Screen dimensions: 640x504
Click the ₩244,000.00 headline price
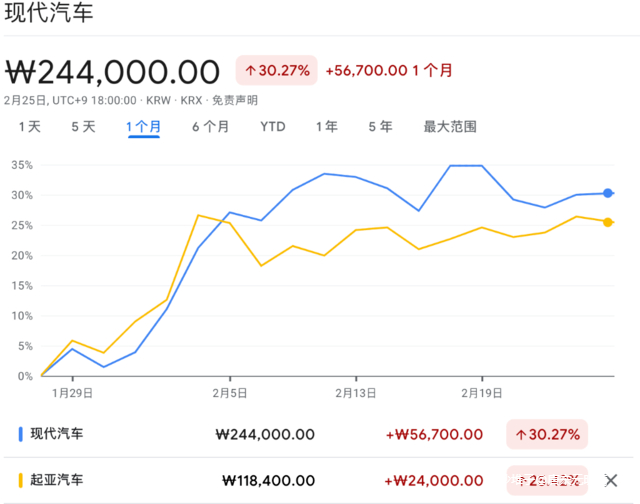point(112,72)
